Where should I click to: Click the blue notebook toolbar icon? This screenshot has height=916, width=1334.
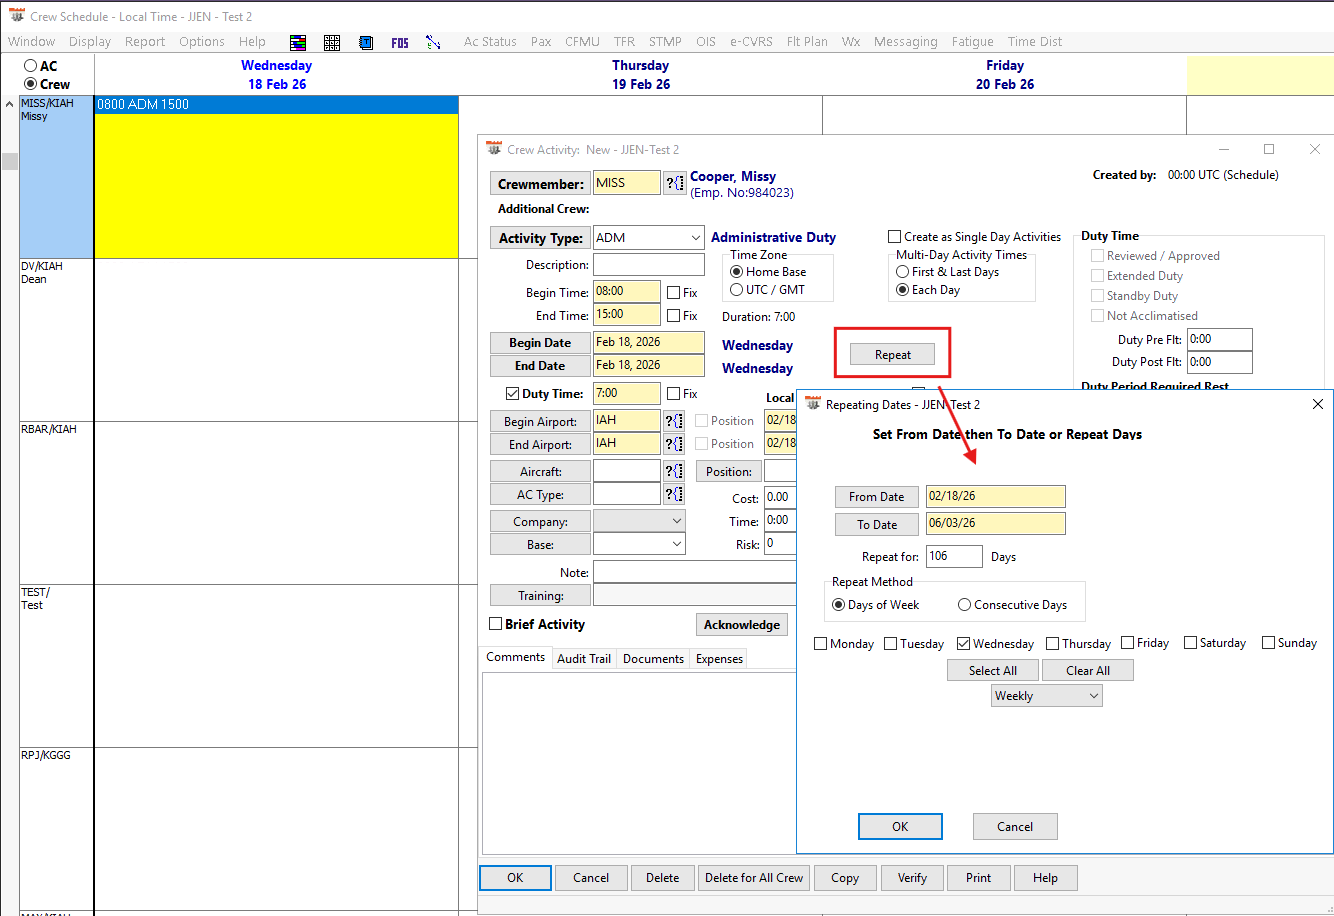(366, 42)
